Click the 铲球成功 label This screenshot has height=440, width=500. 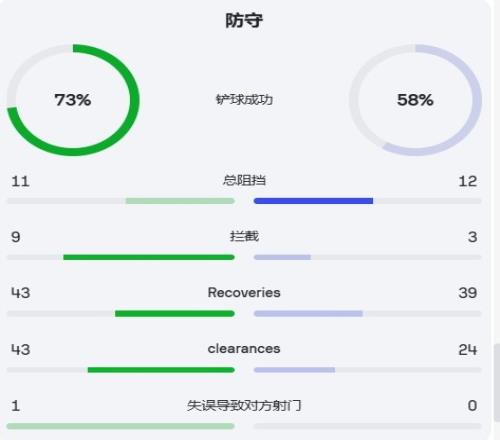point(244,99)
